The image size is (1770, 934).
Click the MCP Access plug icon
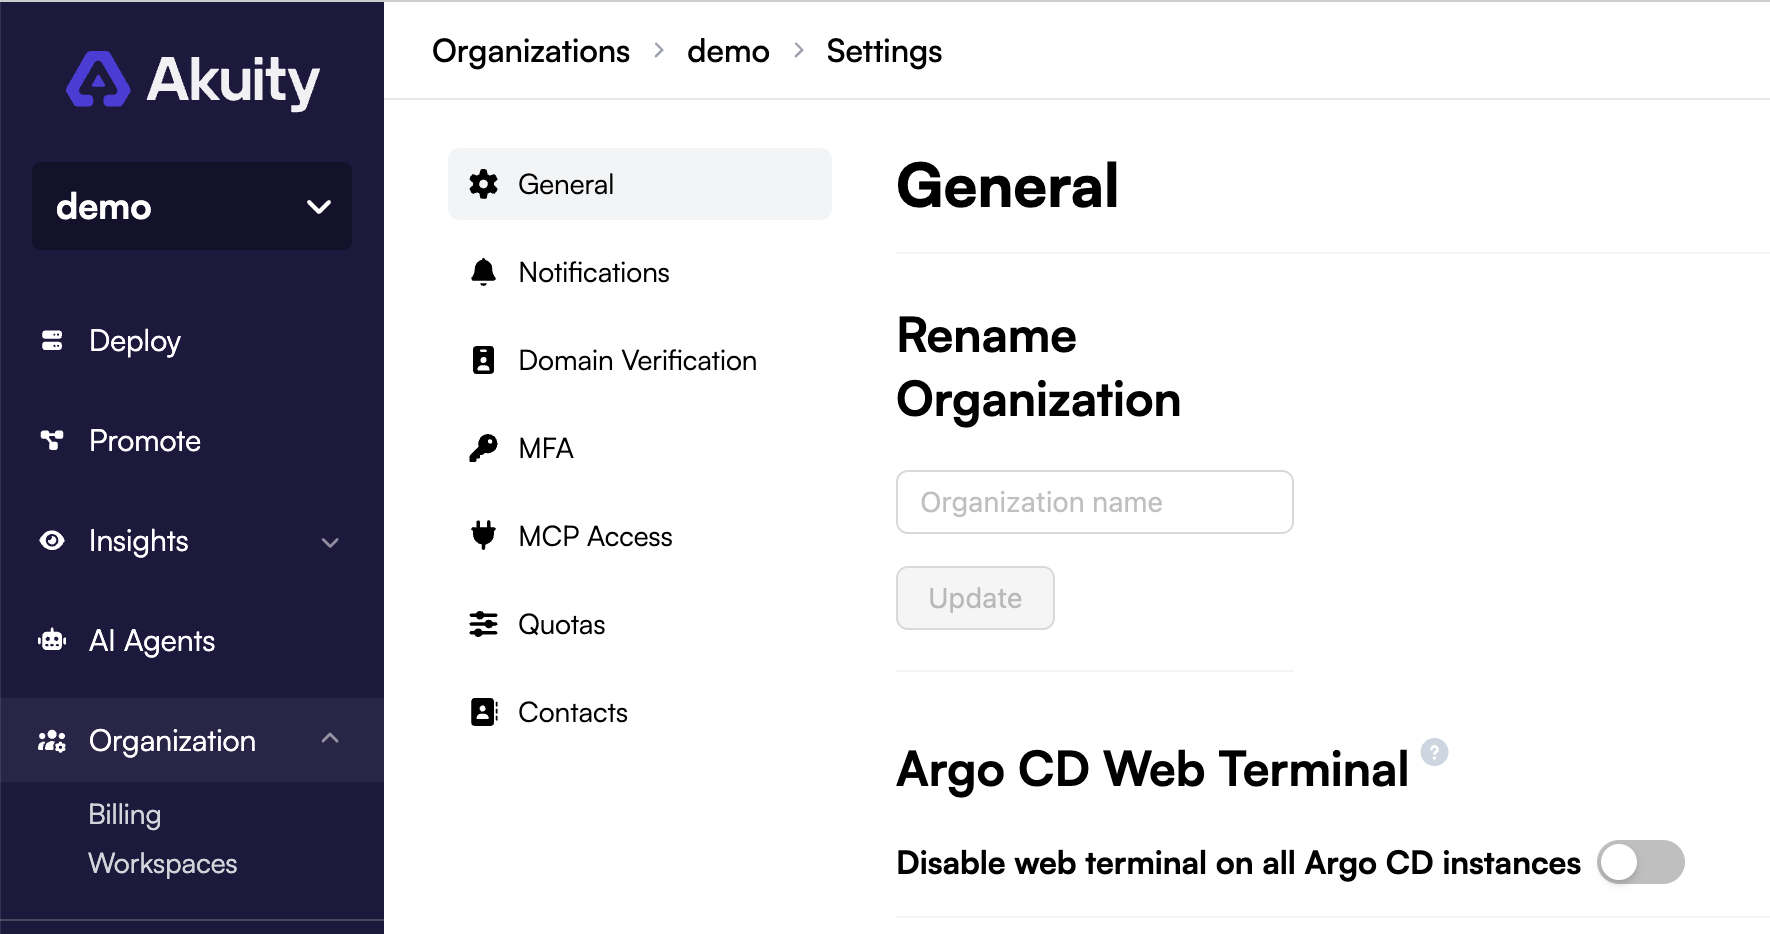484,536
